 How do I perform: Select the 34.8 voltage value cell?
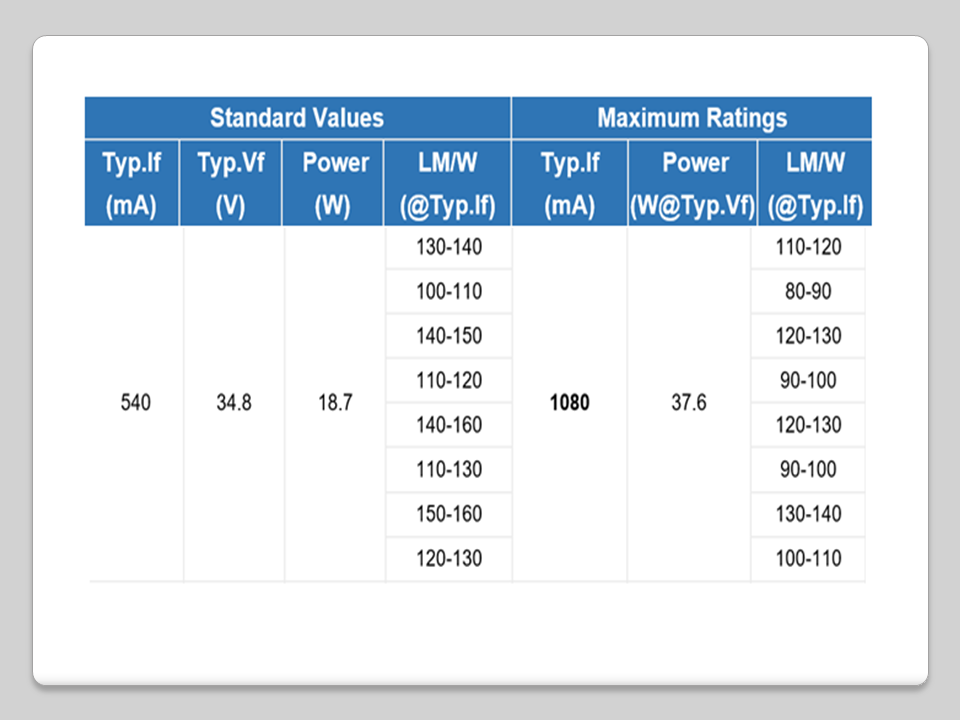click(233, 403)
